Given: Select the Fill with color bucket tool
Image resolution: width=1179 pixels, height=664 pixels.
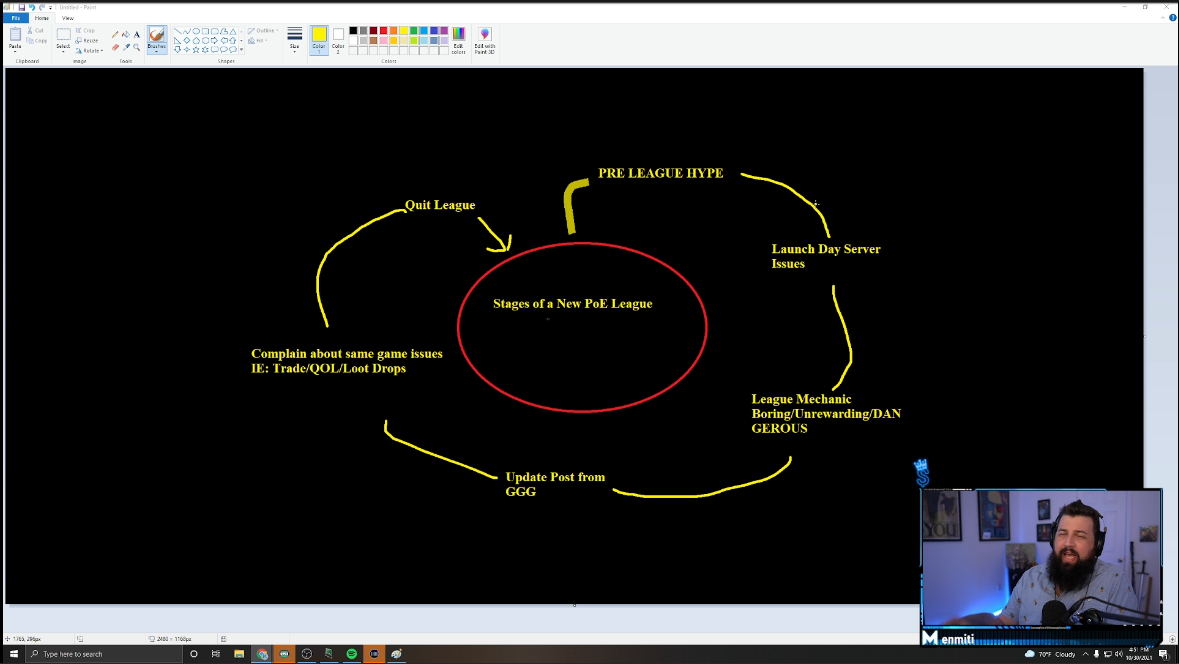Looking at the screenshot, I should [126, 34].
